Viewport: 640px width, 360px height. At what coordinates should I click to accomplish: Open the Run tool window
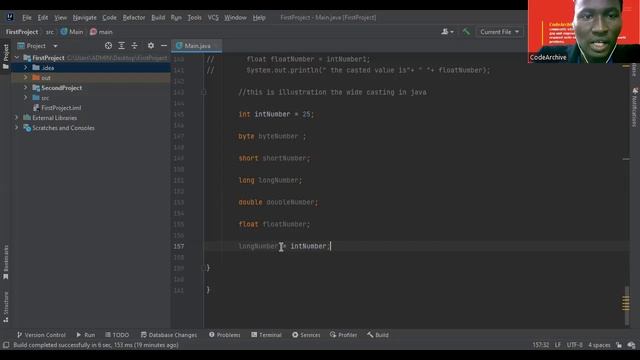click(86, 335)
